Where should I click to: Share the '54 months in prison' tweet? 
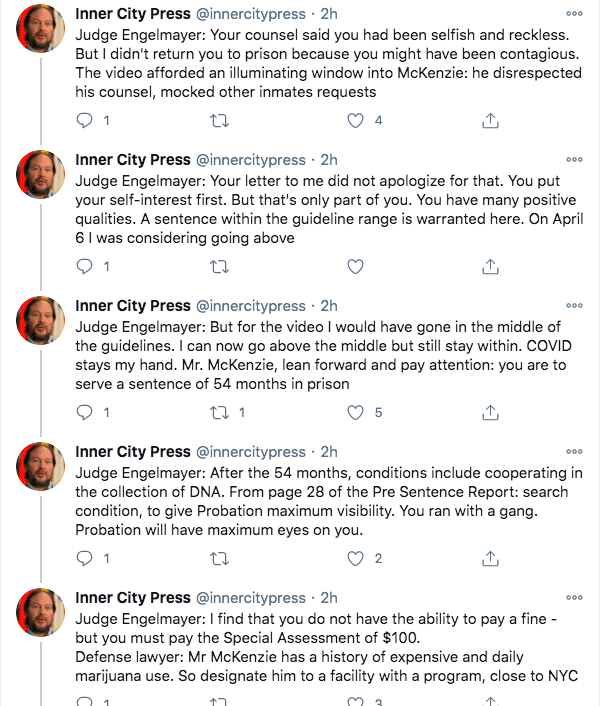(490, 412)
